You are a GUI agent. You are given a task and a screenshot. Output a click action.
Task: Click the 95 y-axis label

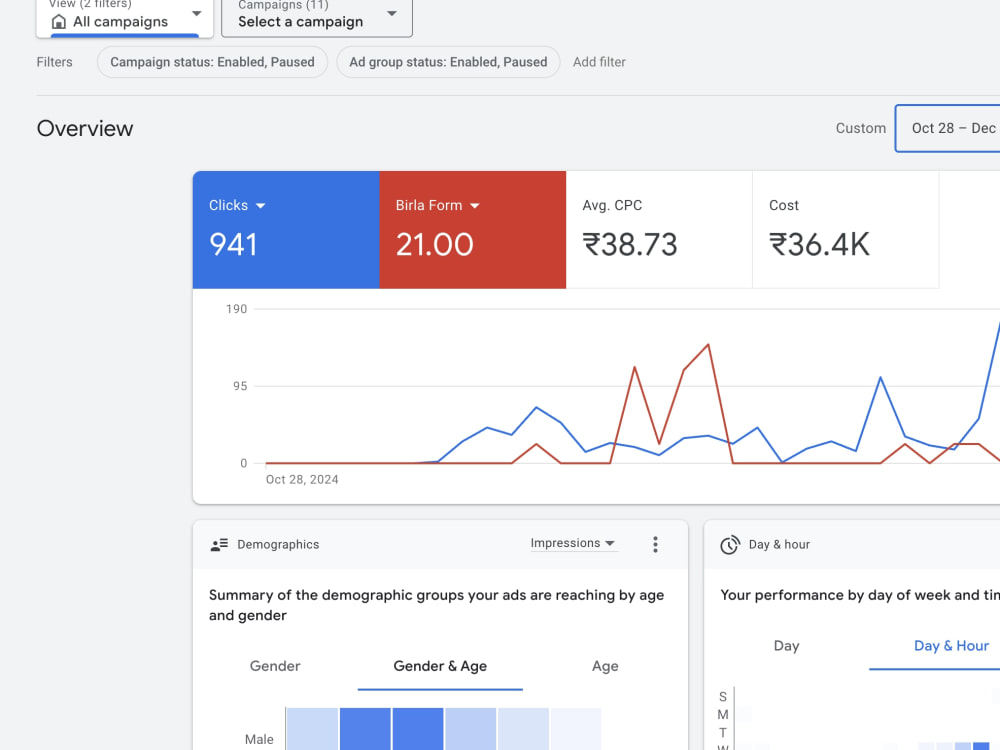[x=240, y=386]
